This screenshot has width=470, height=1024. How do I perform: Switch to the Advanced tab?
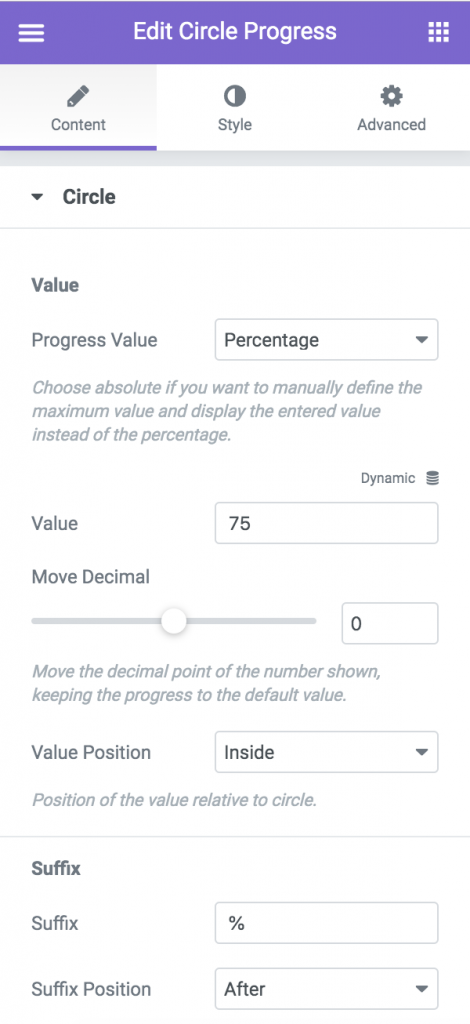392,108
